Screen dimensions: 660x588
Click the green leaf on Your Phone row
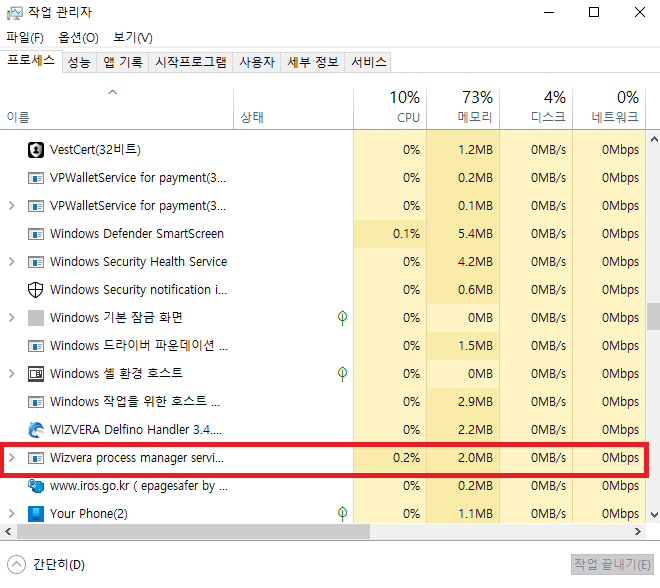(343, 514)
